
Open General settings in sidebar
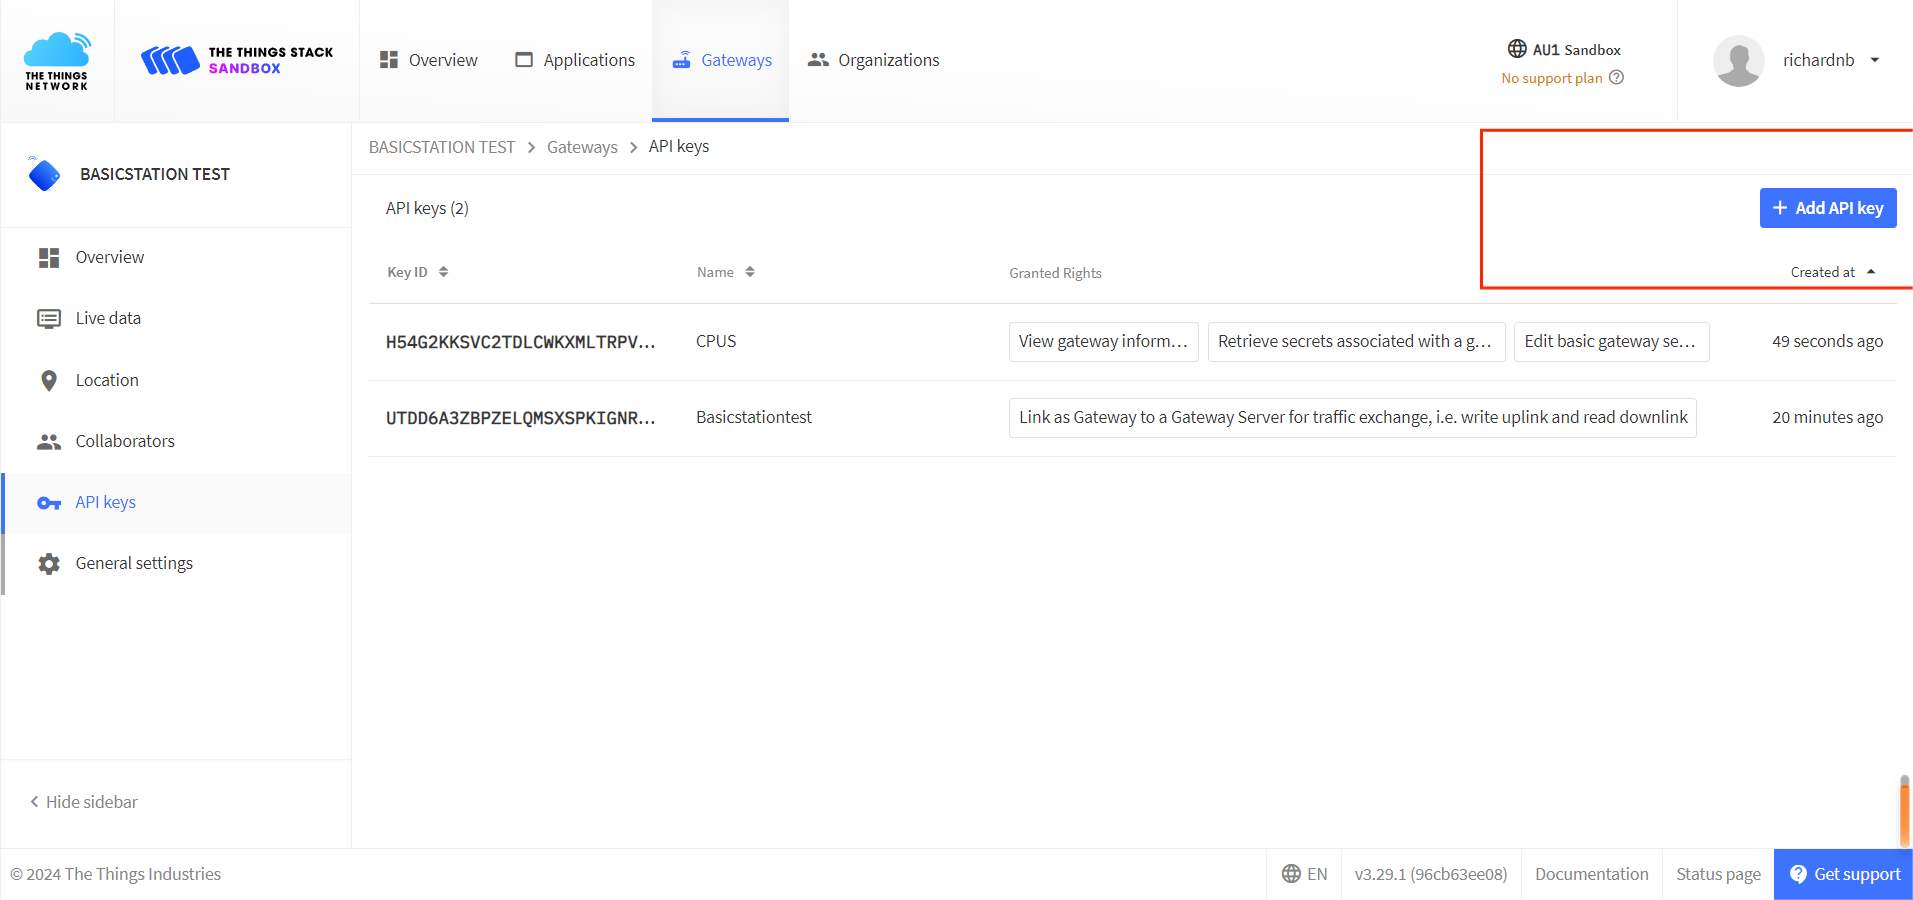tap(134, 563)
